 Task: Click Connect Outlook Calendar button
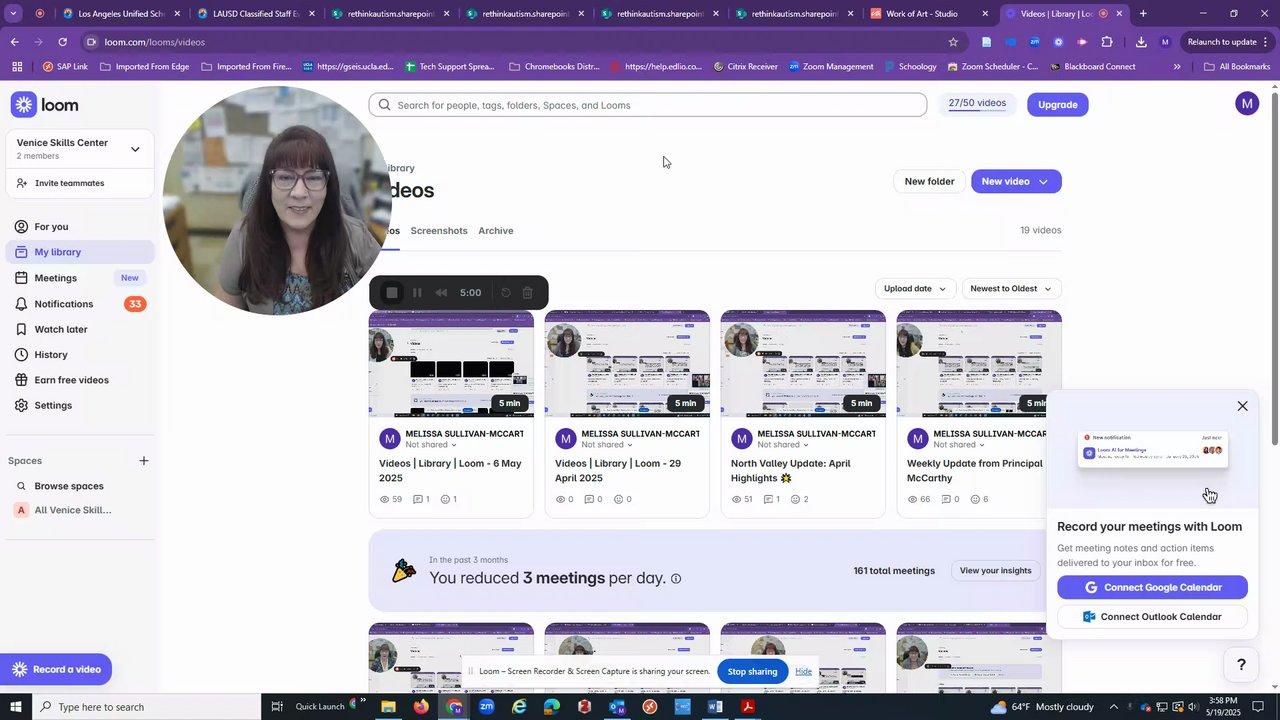tap(1152, 617)
